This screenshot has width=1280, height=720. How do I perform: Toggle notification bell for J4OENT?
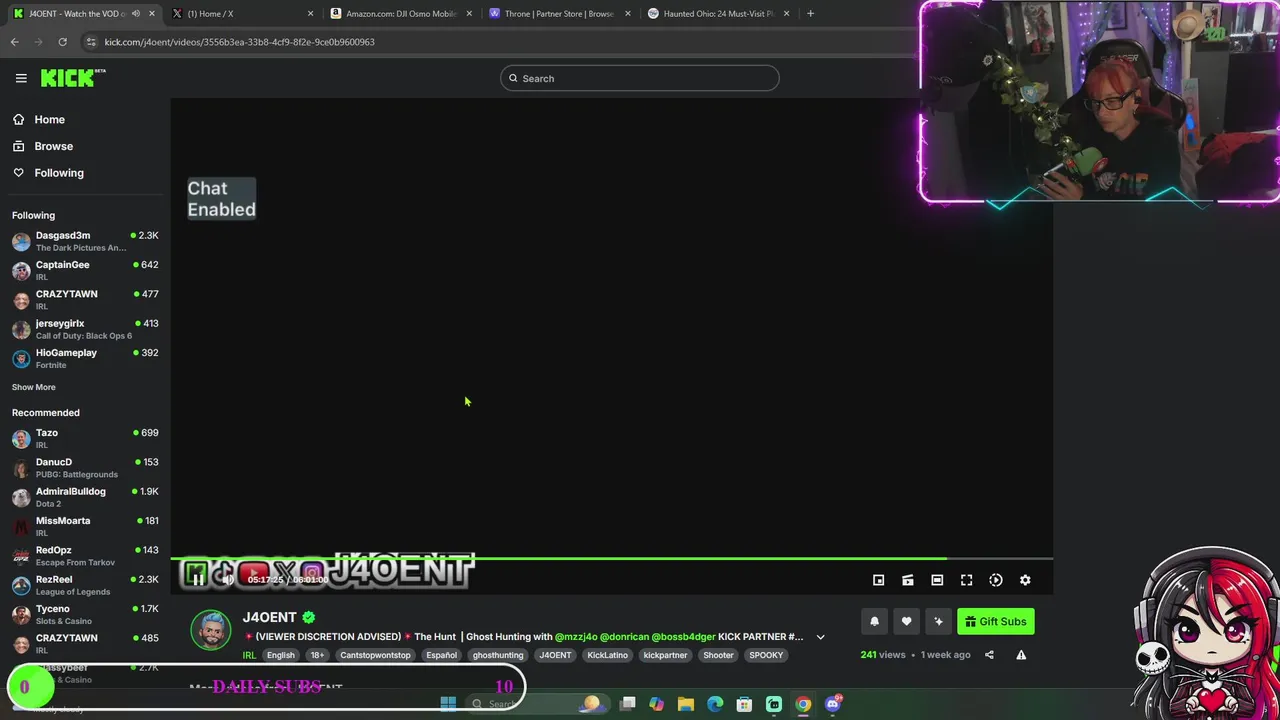pos(874,622)
